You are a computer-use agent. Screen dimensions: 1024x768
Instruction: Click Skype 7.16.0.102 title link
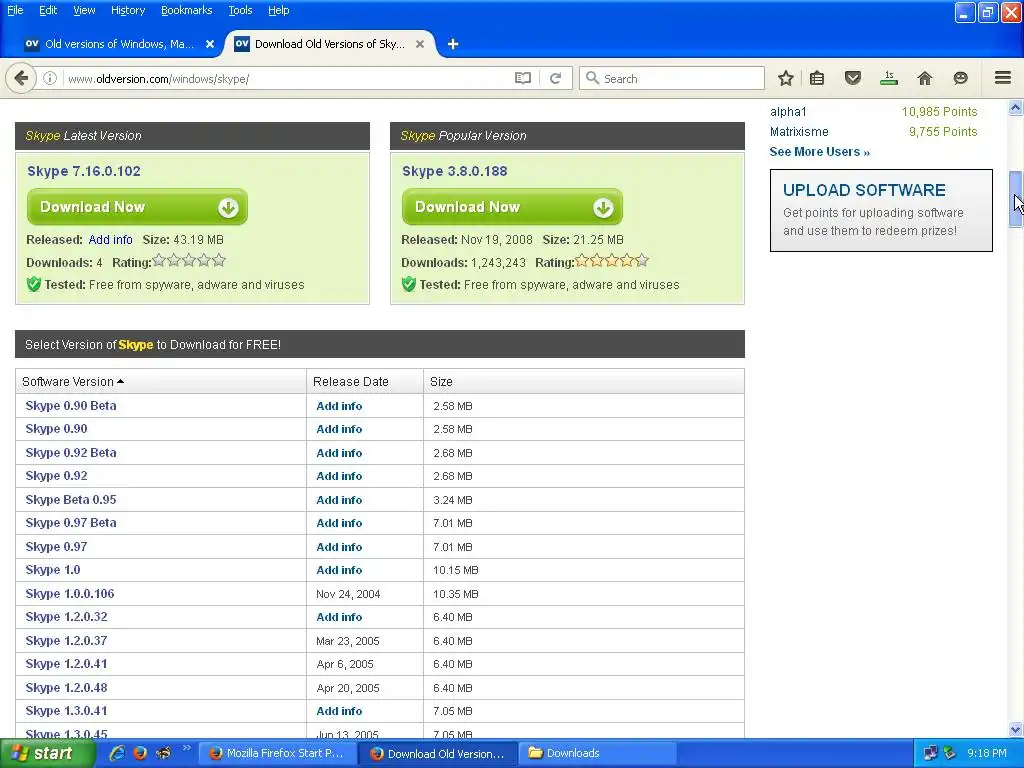tap(84, 171)
